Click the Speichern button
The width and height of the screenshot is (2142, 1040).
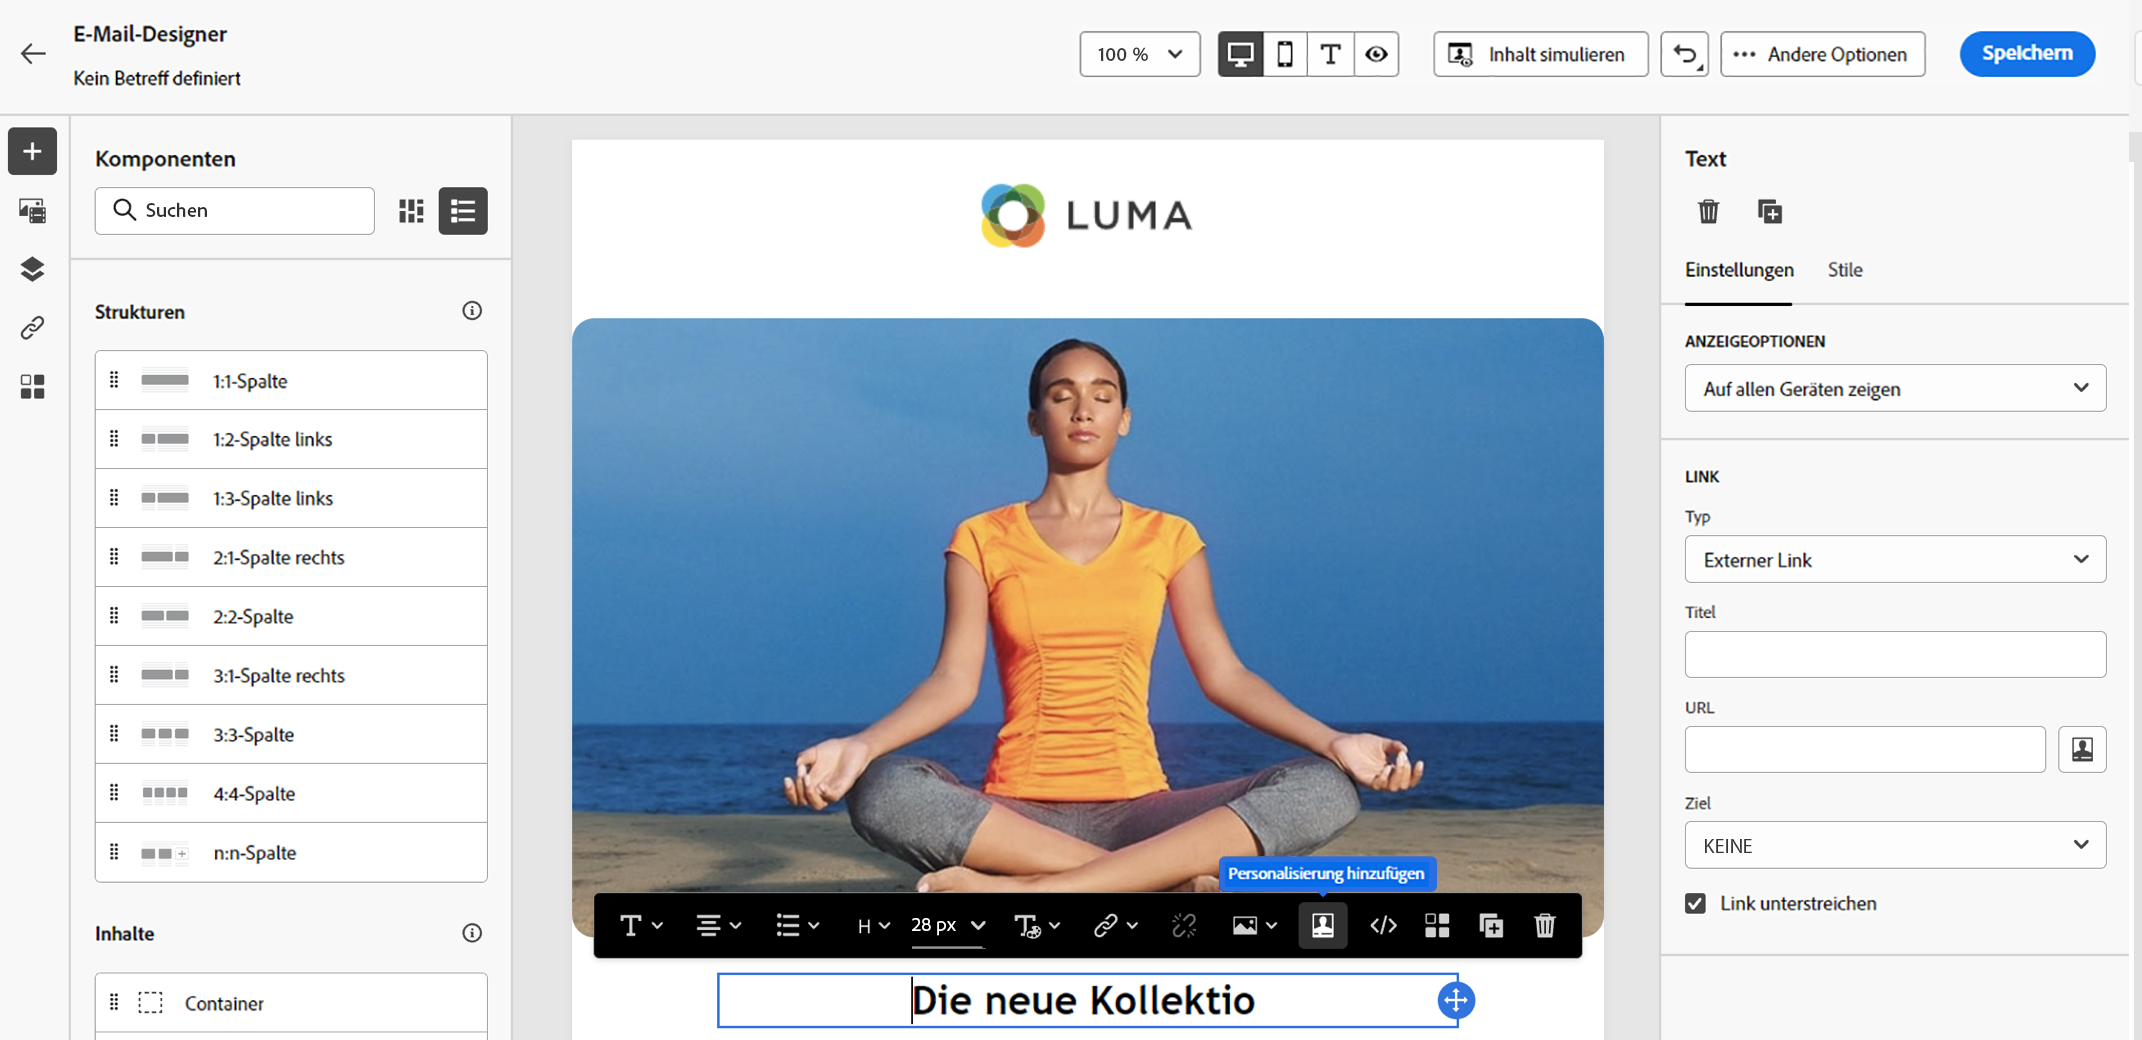click(2027, 54)
